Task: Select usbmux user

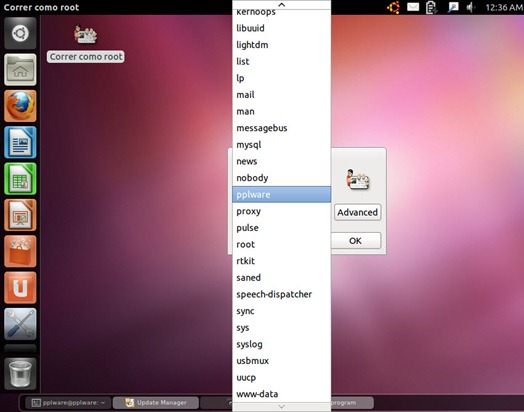Action: click(x=282, y=361)
